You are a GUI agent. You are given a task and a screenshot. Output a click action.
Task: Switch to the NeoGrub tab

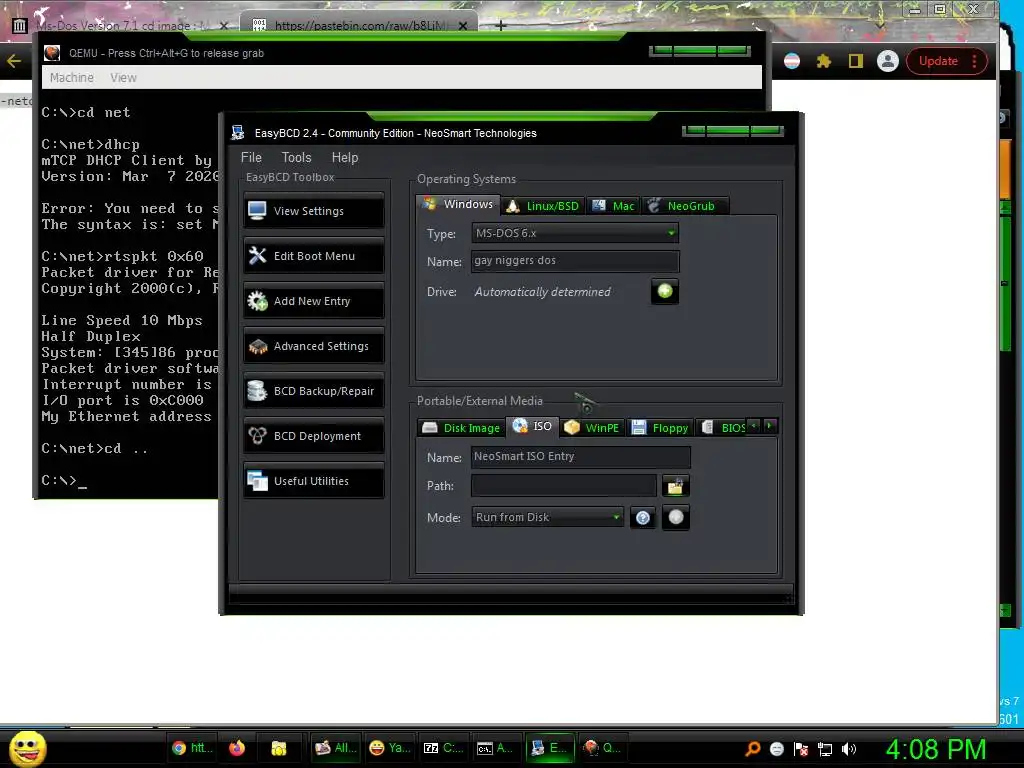click(684, 206)
